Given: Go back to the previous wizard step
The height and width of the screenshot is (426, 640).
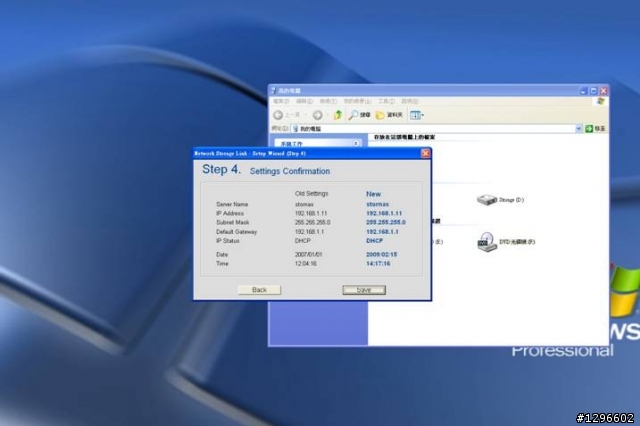Looking at the screenshot, I should pos(259,290).
